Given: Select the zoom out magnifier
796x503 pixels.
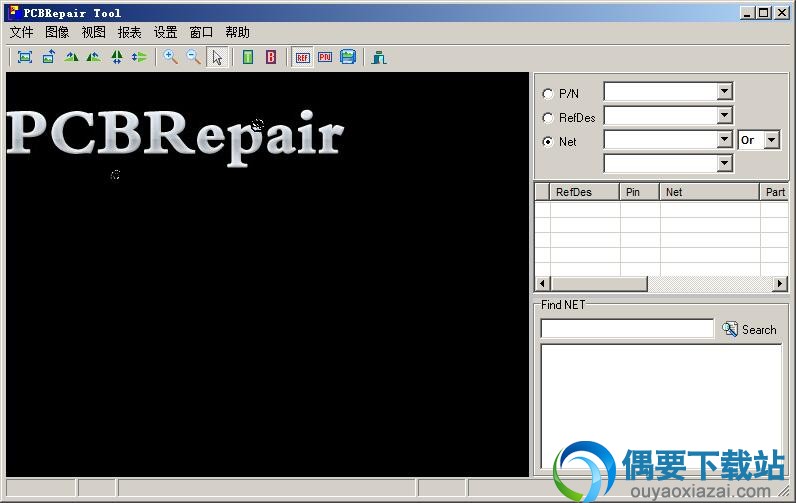Looking at the screenshot, I should (193, 57).
